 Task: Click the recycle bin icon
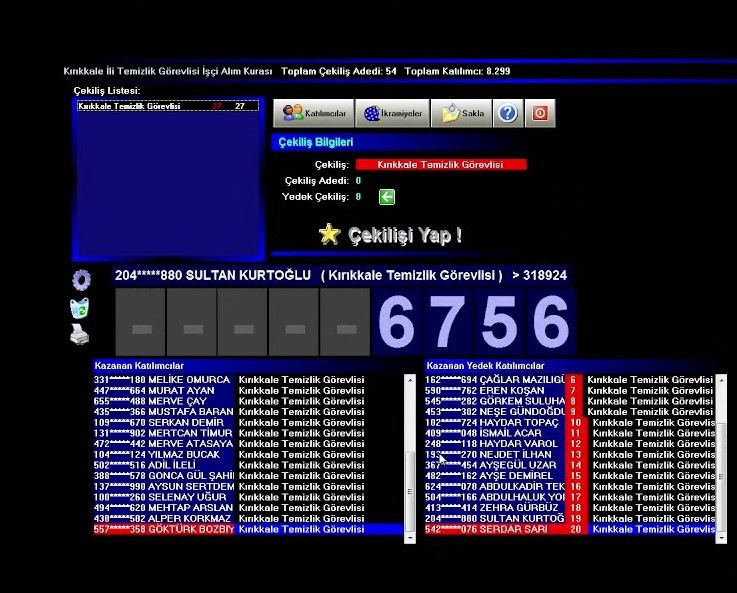[80, 308]
